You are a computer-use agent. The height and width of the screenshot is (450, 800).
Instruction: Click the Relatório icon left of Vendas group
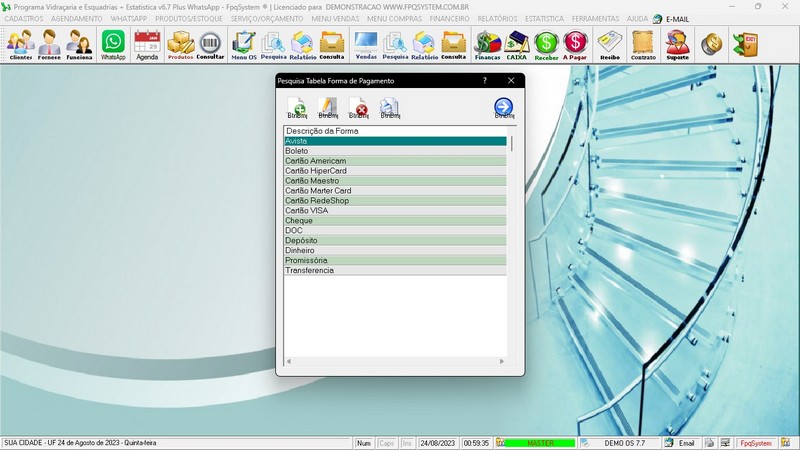click(x=303, y=45)
